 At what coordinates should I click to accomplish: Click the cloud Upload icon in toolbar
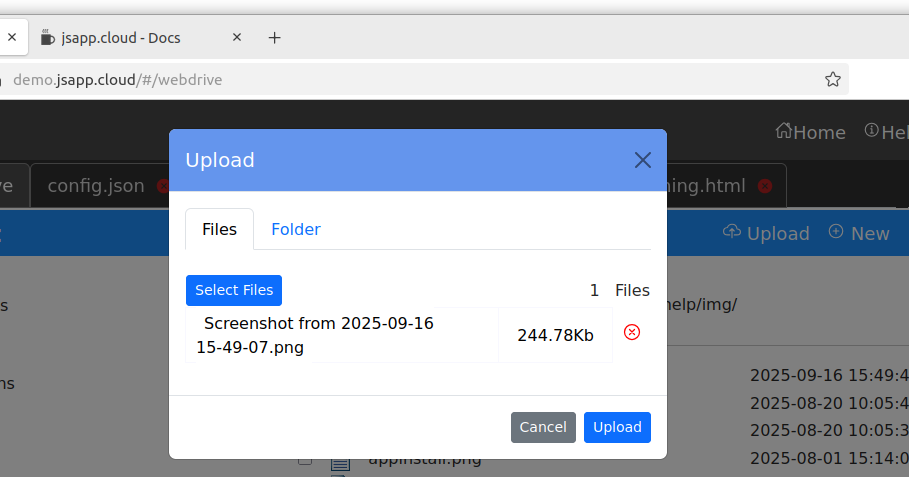(731, 232)
